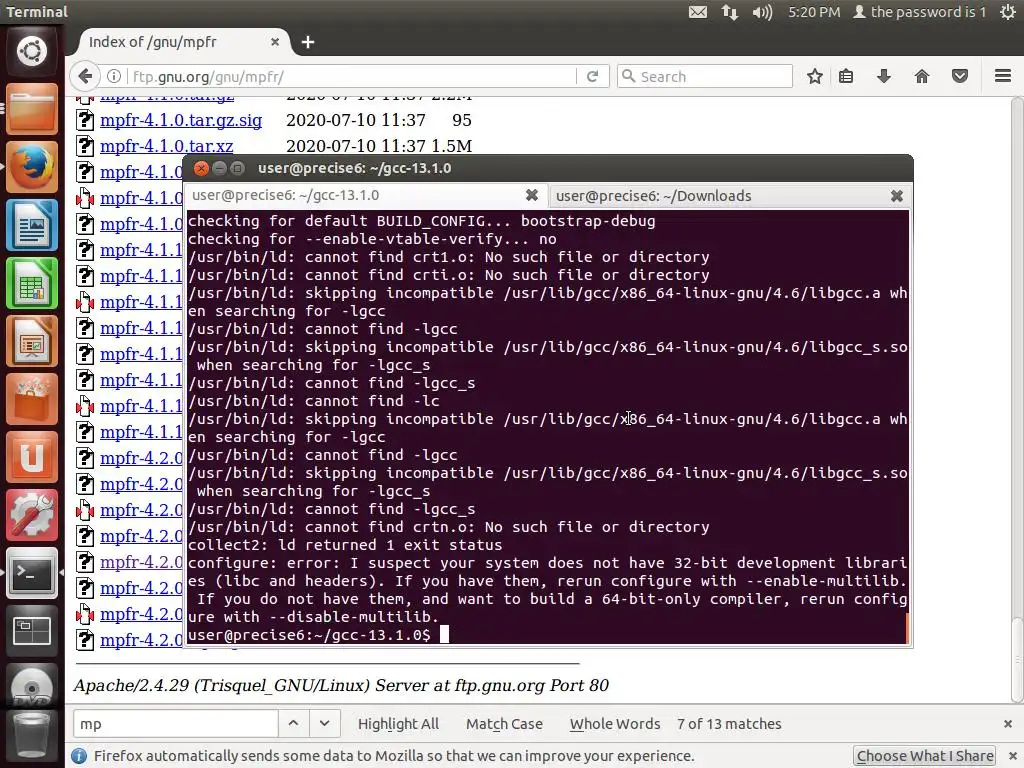Open Firefox downloads arrow

(x=884, y=76)
